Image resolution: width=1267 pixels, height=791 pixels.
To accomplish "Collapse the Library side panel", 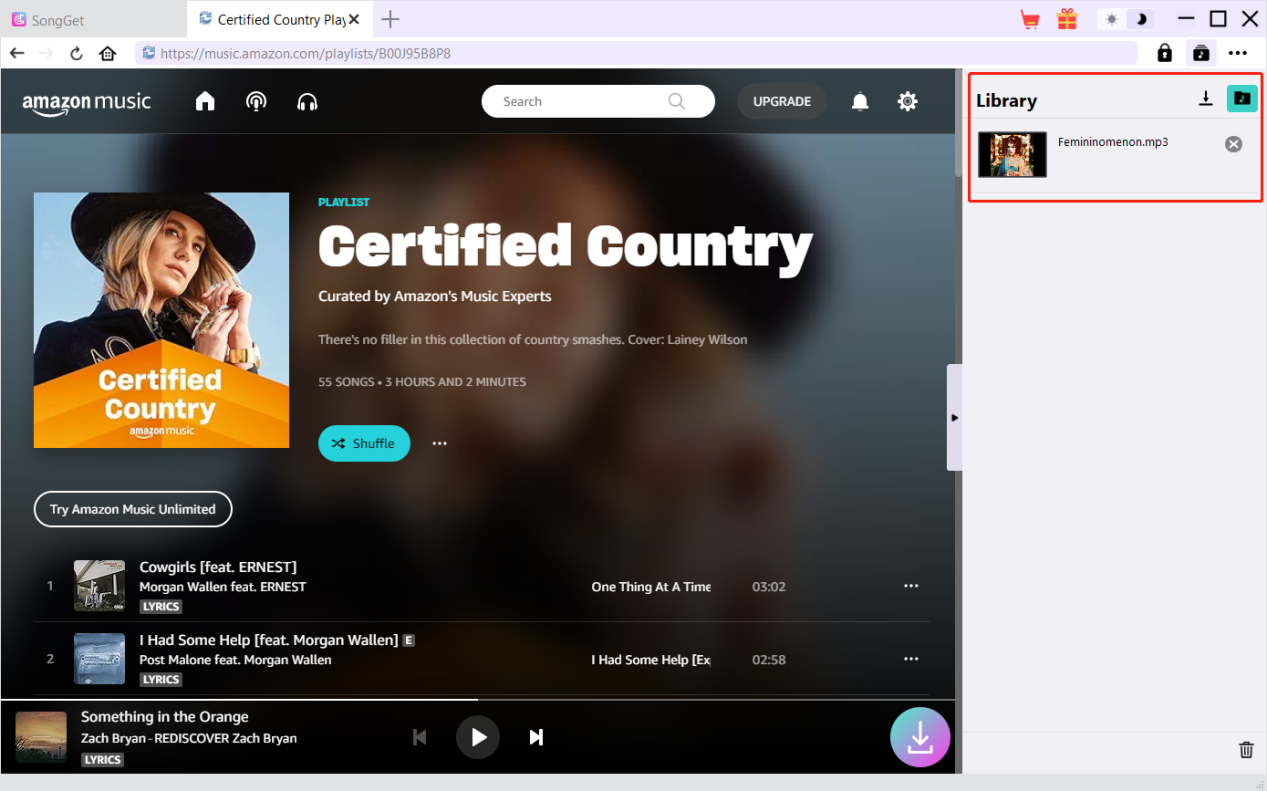I will tap(954, 417).
